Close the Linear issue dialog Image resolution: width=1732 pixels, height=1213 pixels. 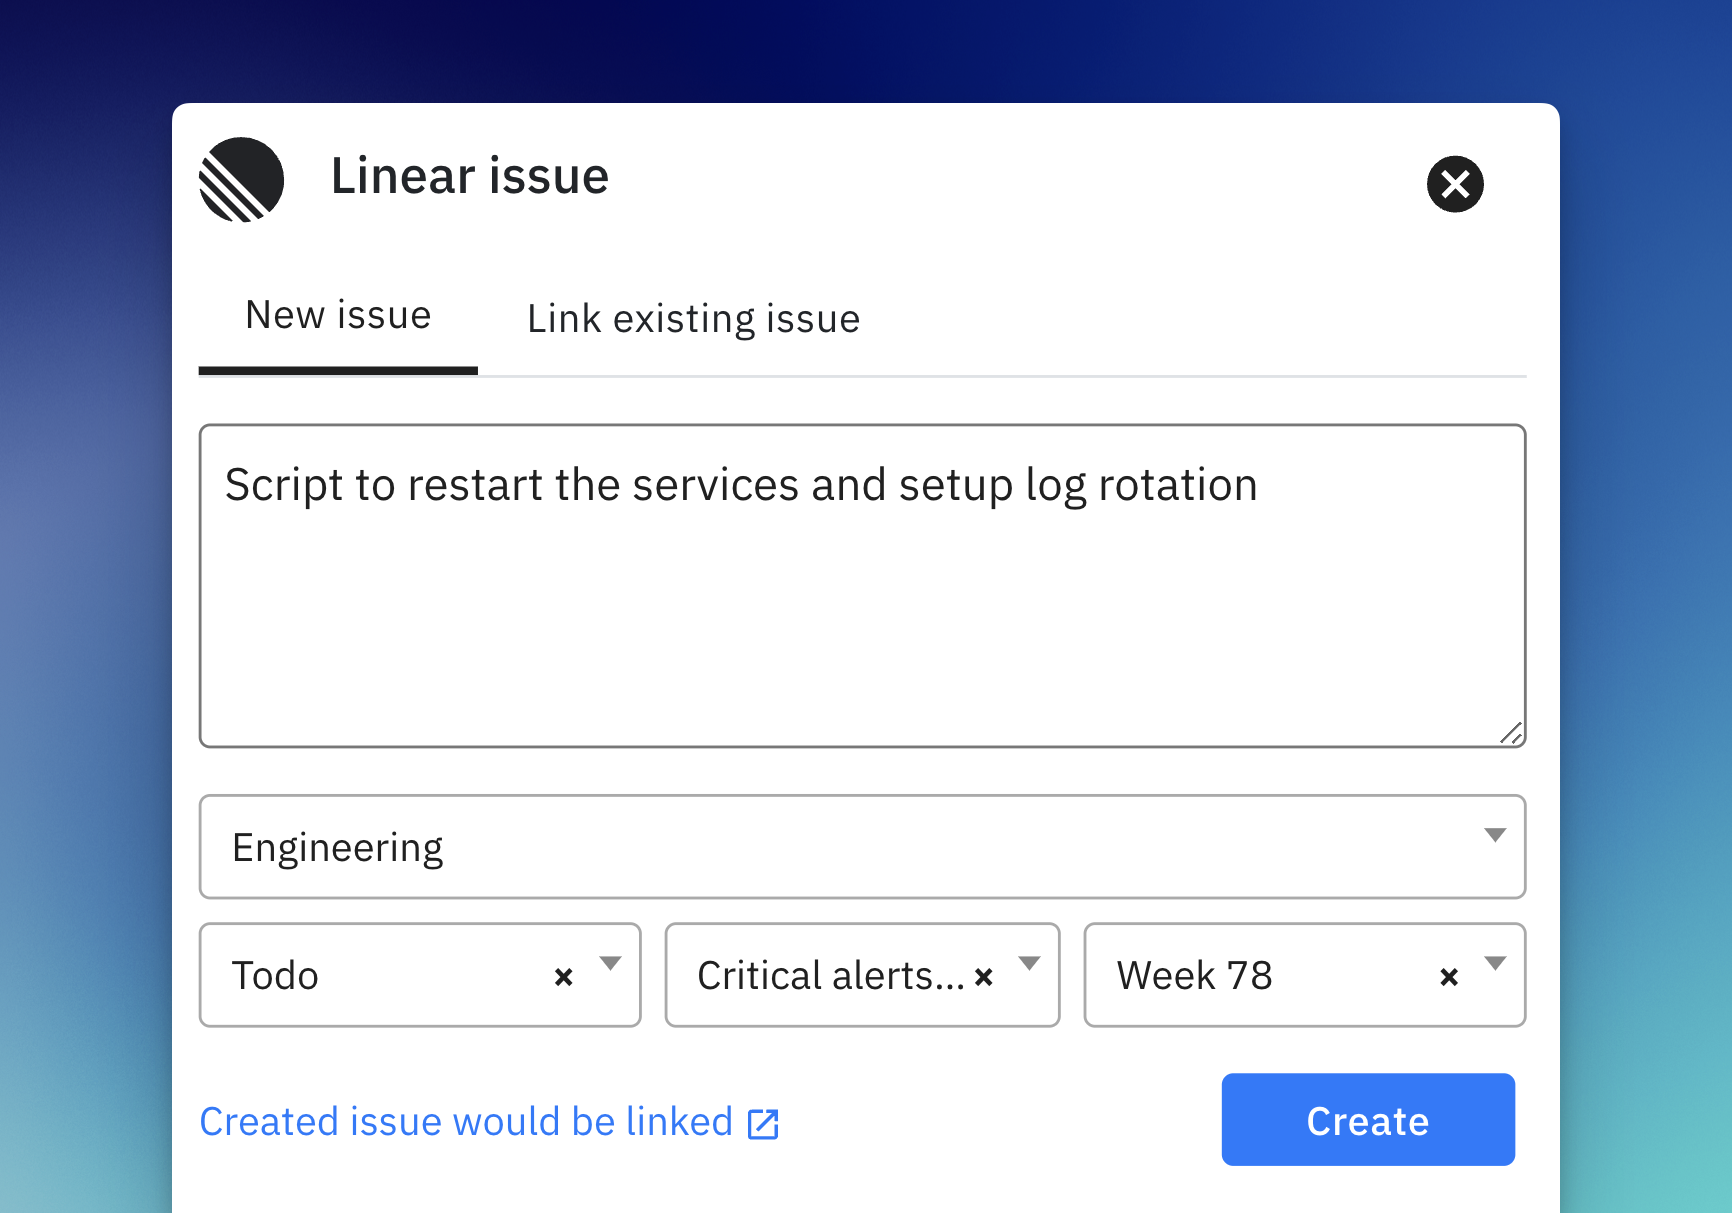1454,184
